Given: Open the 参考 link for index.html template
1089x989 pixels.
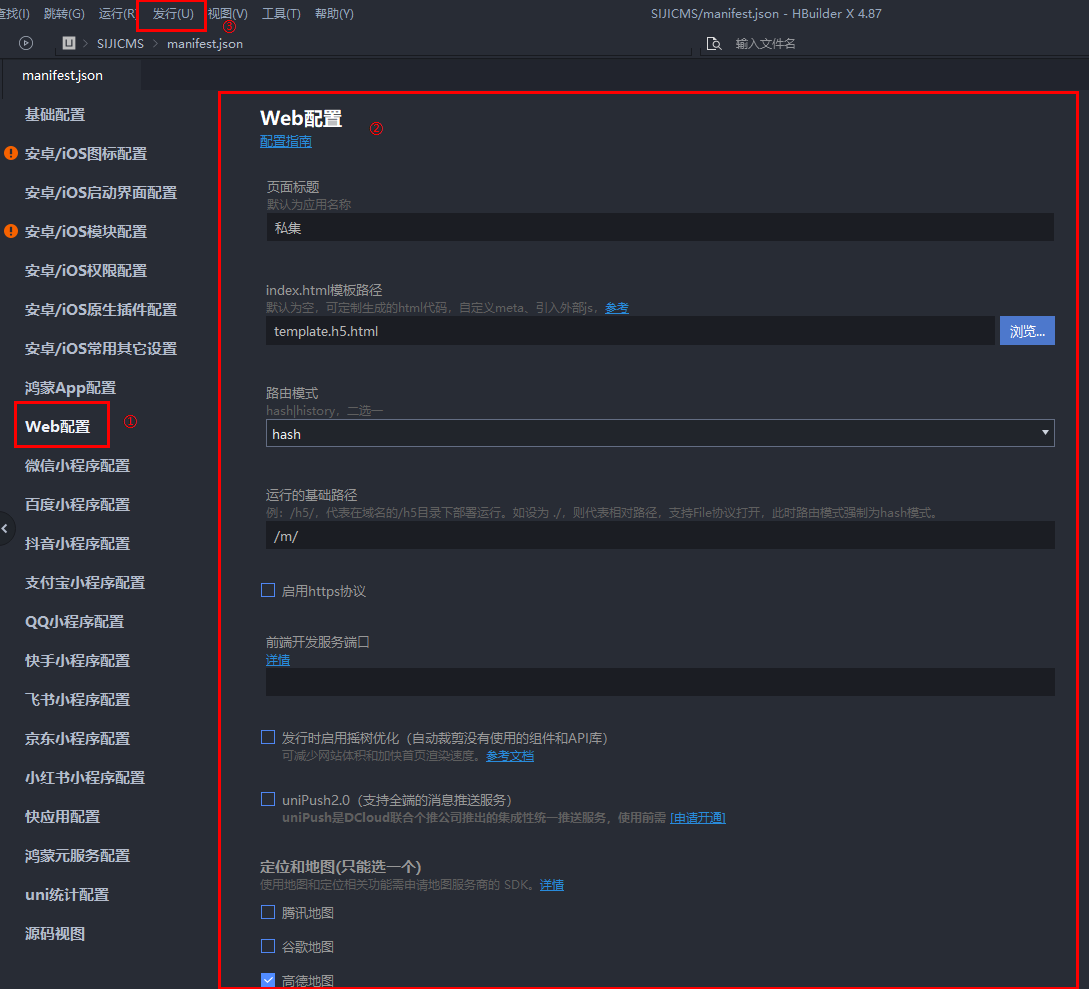Looking at the screenshot, I should [x=617, y=308].
